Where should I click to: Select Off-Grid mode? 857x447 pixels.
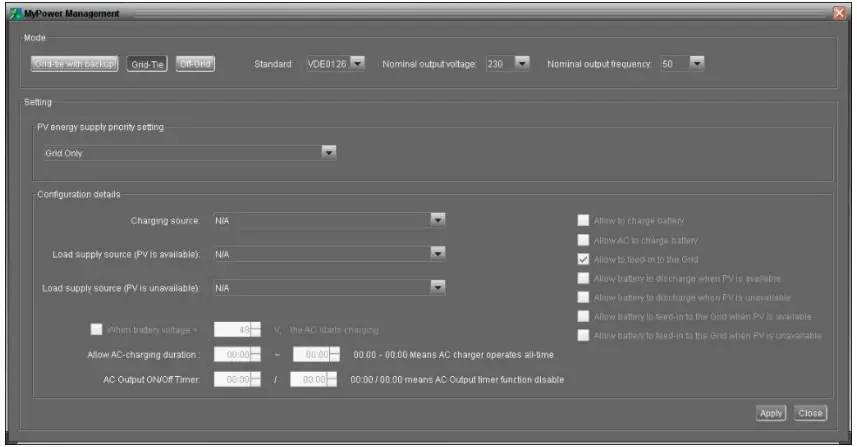coord(195,64)
